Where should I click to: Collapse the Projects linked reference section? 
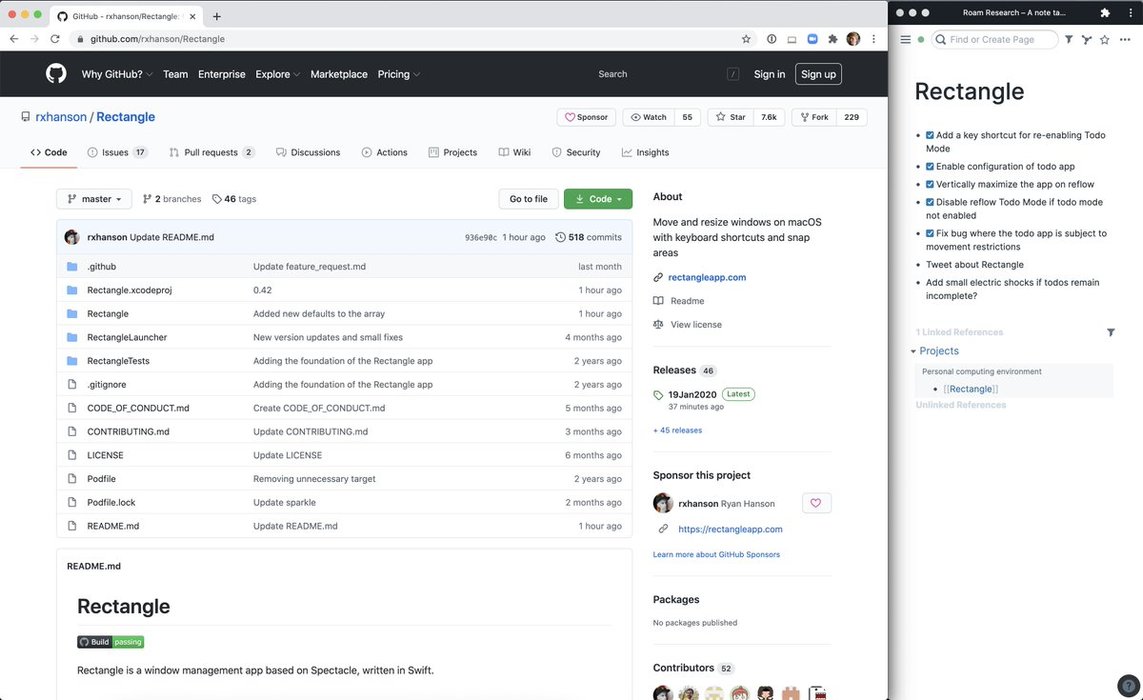point(913,351)
